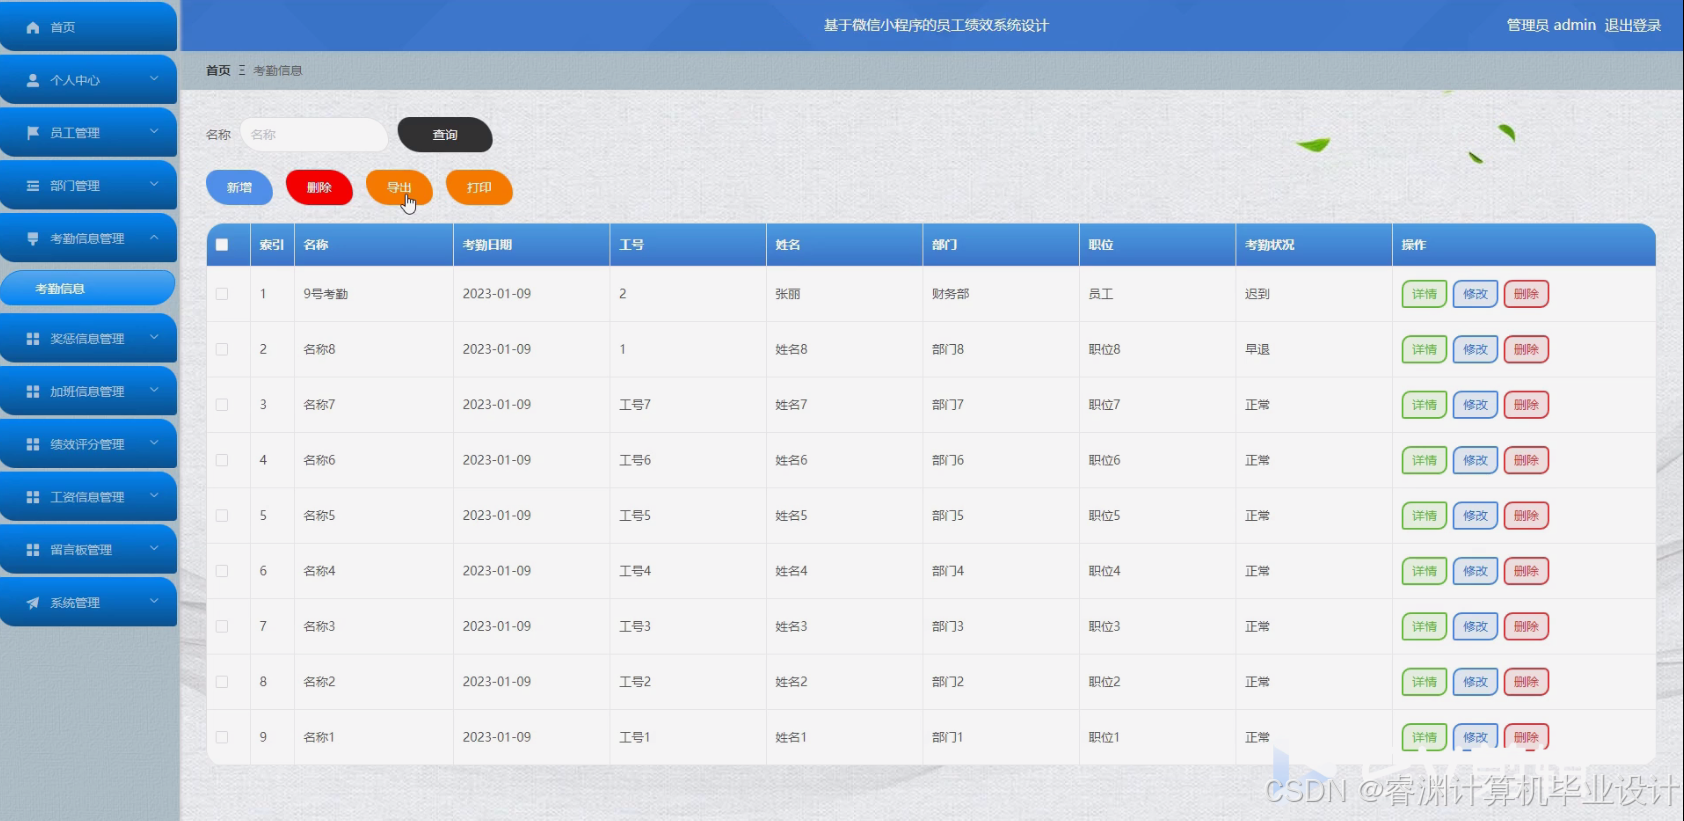Click the grid icon for 奖惩信息管理
The height and width of the screenshot is (821, 1684).
pos(33,339)
